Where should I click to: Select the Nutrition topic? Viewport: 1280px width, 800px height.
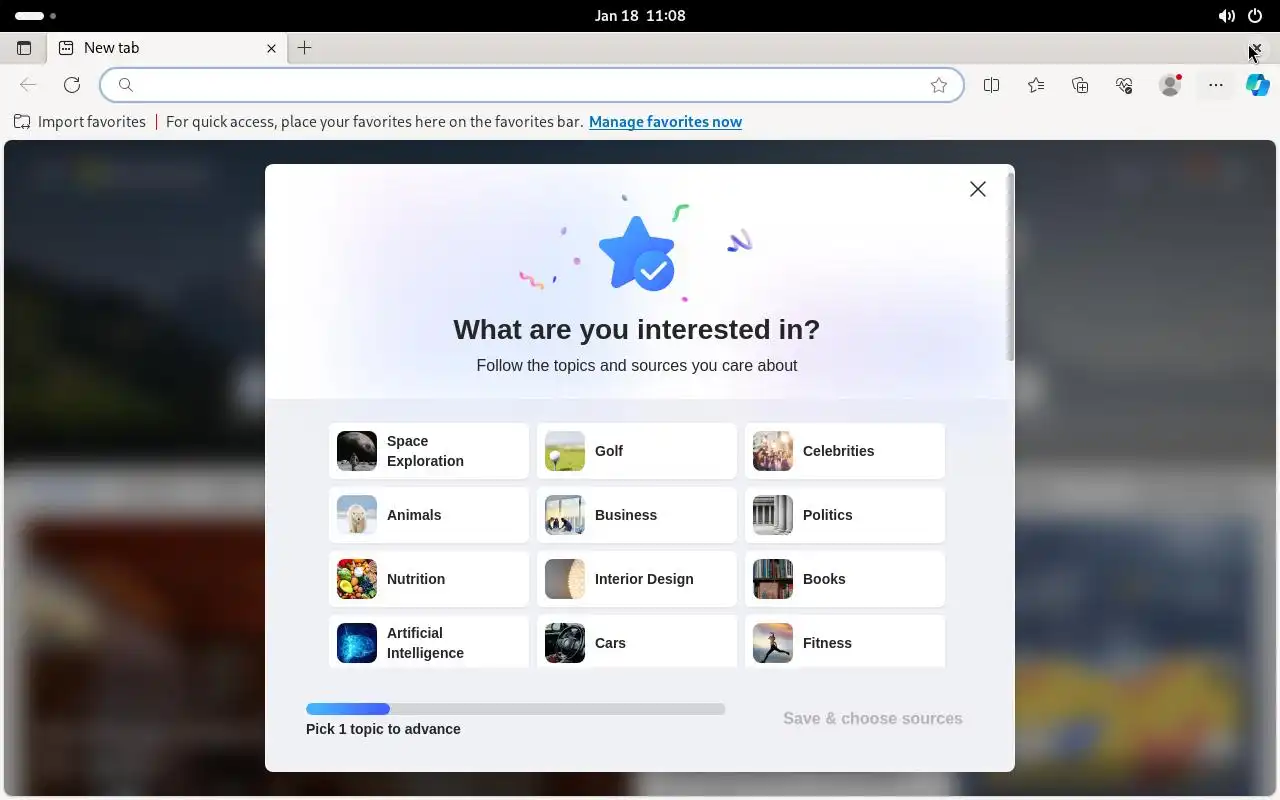pos(429,579)
